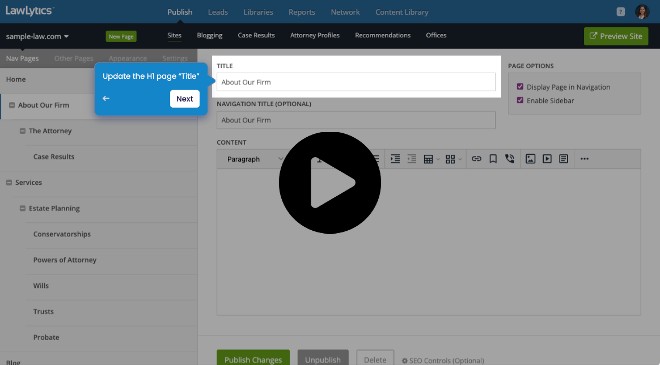Collapse the Estate Planning tree node
The height and width of the screenshot is (365, 660).
(23, 208)
